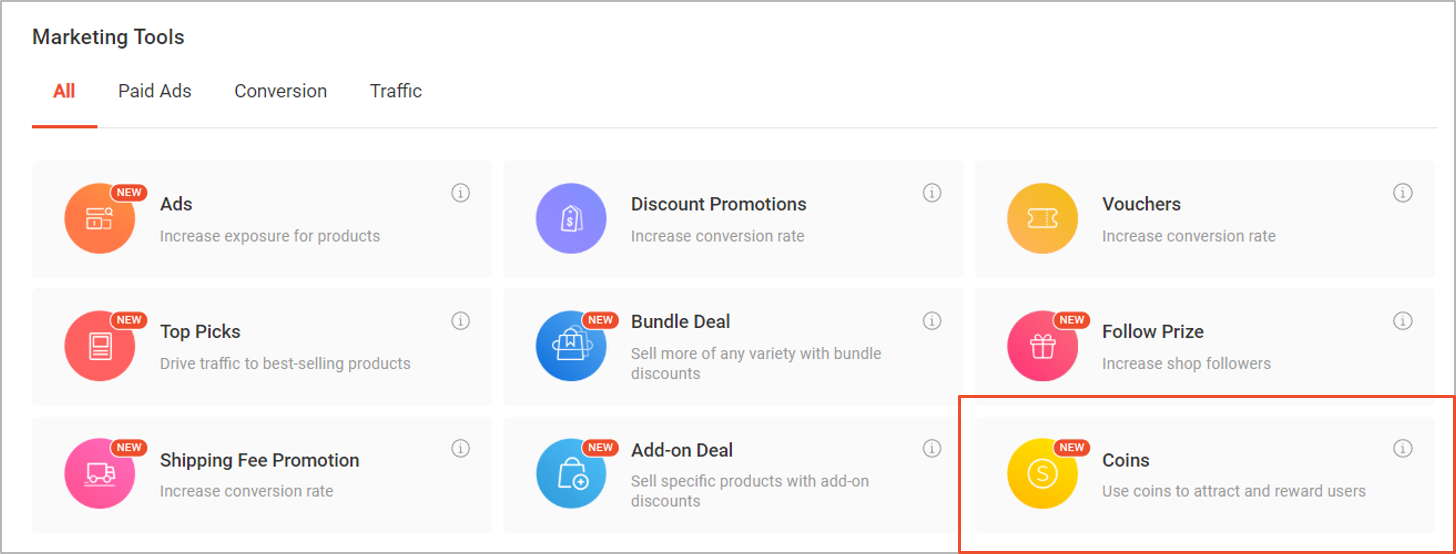
Task: Click the Add-on Deal bag icon
Action: [571, 474]
